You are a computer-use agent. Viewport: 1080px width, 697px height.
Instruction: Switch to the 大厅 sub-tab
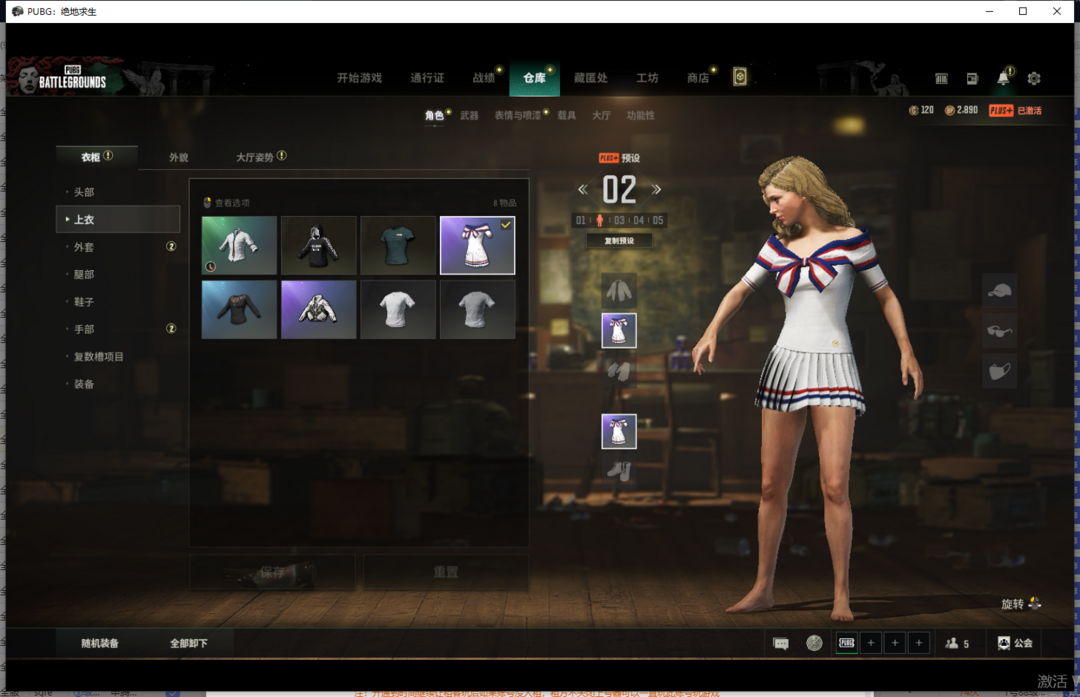click(601, 116)
